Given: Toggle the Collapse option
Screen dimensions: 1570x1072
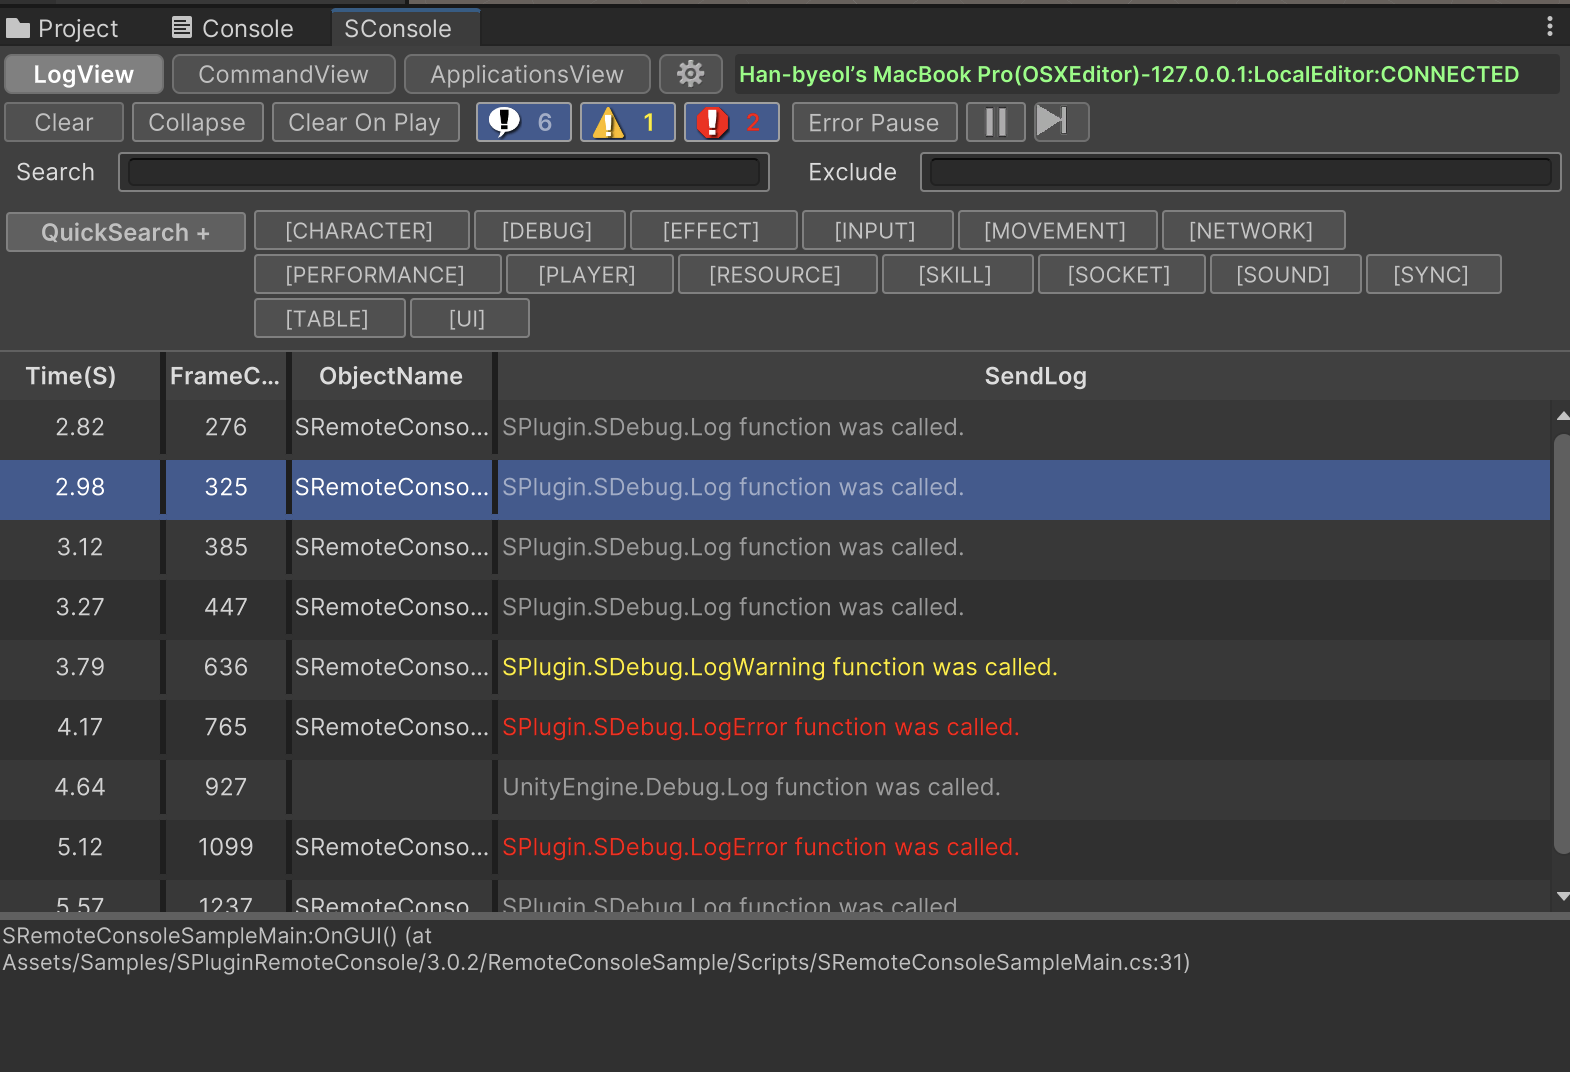Looking at the screenshot, I should pos(197,122).
